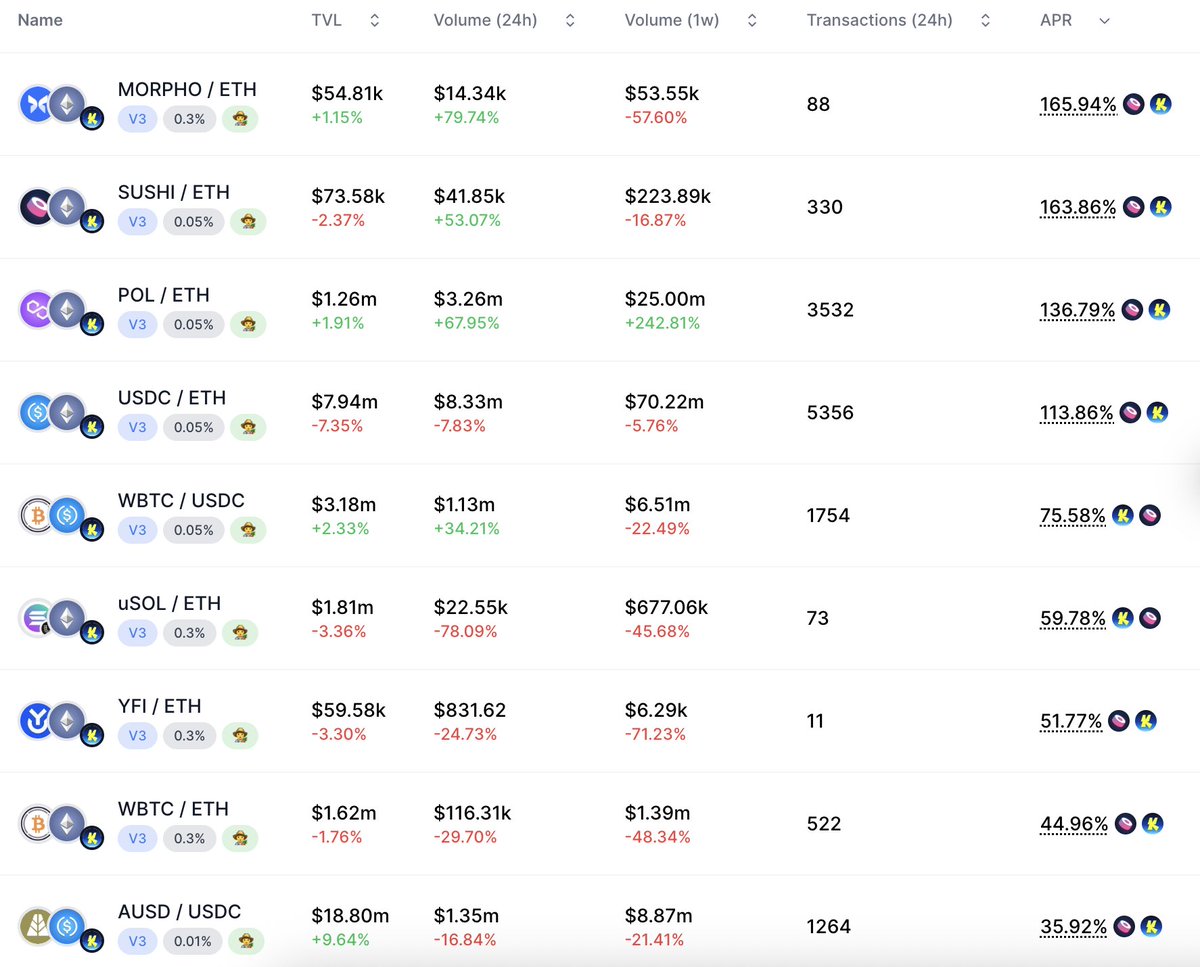This screenshot has height=967, width=1200.
Task: Click farmer emoji badge in POL / ETH row
Action: [x=248, y=325]
